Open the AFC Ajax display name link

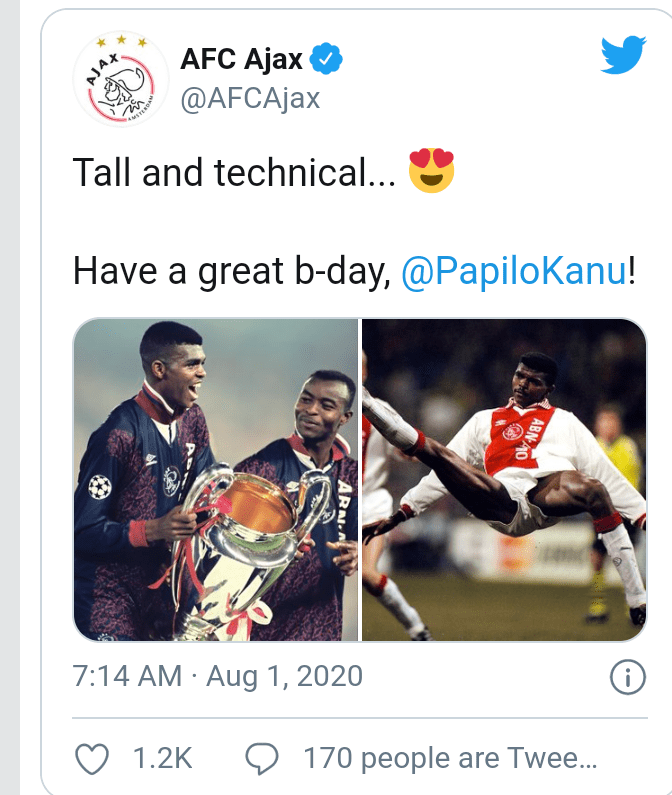[x=241, y=60]
